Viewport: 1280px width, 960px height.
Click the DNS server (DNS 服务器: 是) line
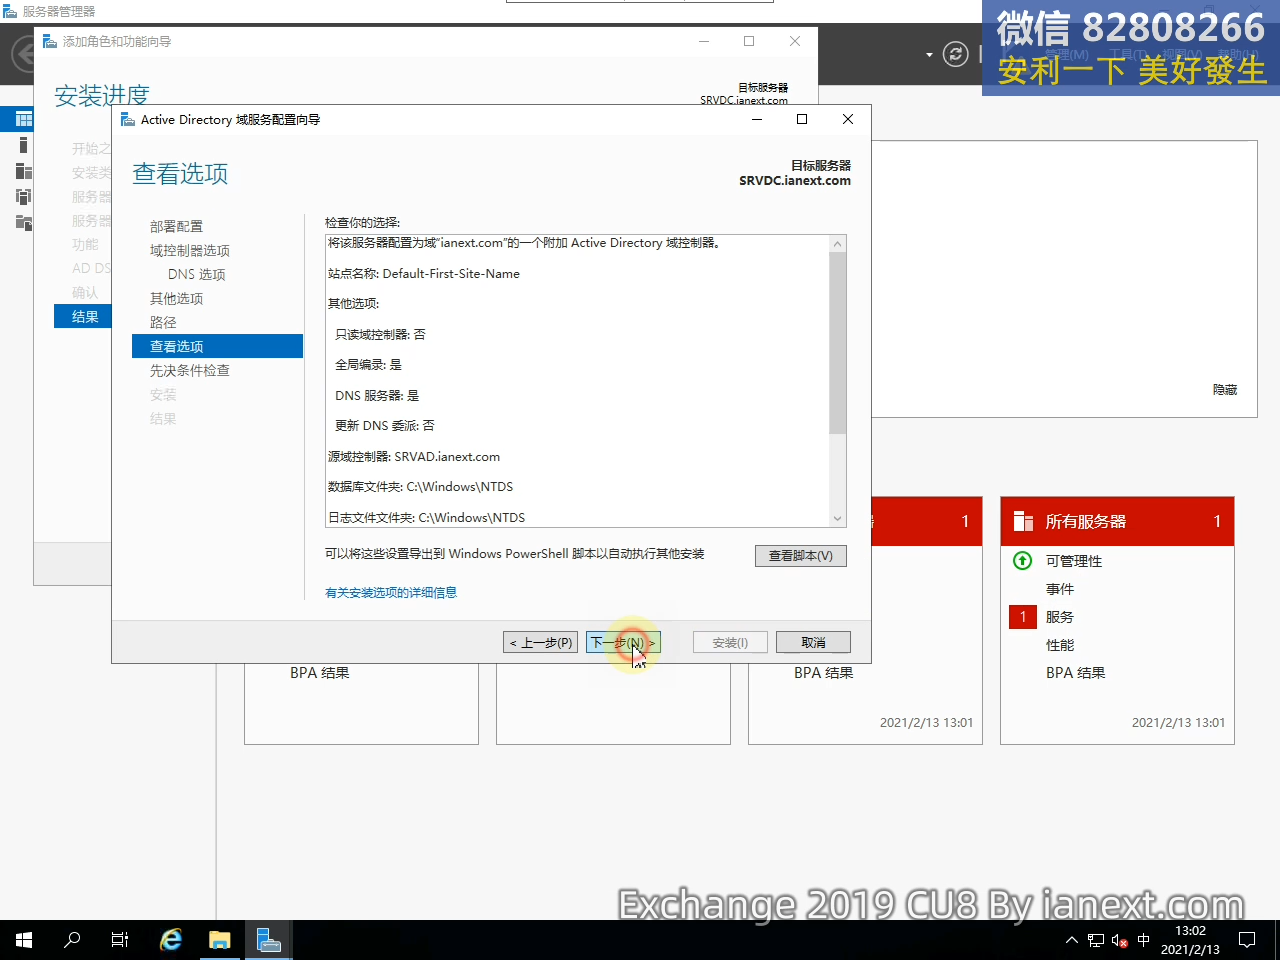point(377,396)
